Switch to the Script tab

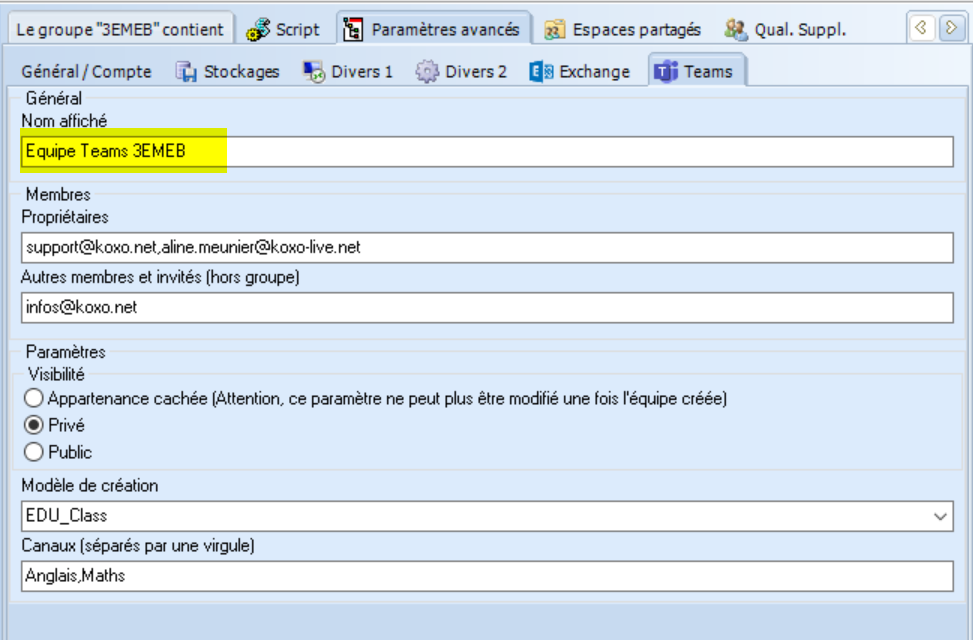click(283, 29)
